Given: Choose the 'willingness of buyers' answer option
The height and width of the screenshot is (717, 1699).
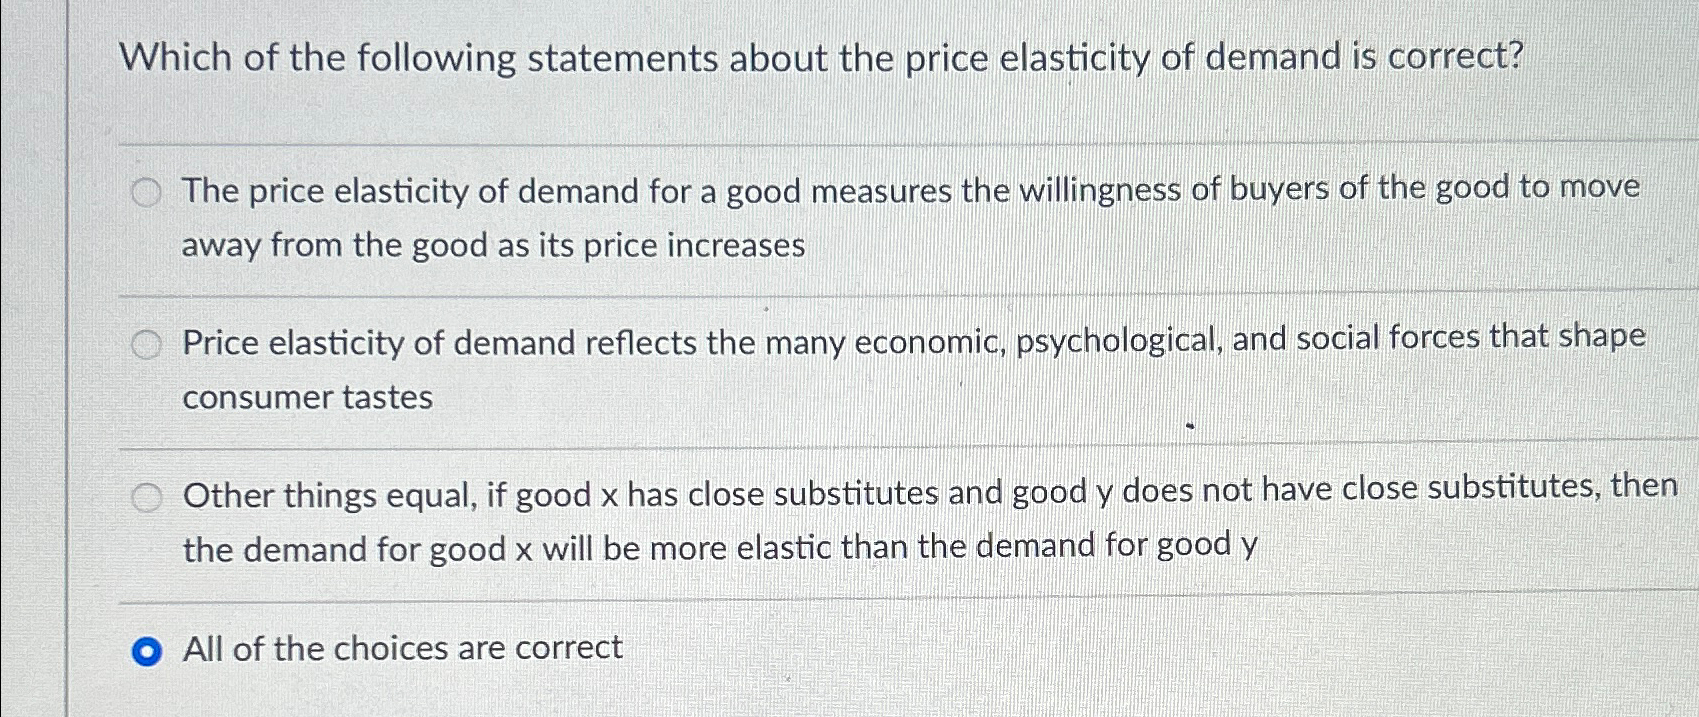Looking at the screenshot, I should click(146, 192).
